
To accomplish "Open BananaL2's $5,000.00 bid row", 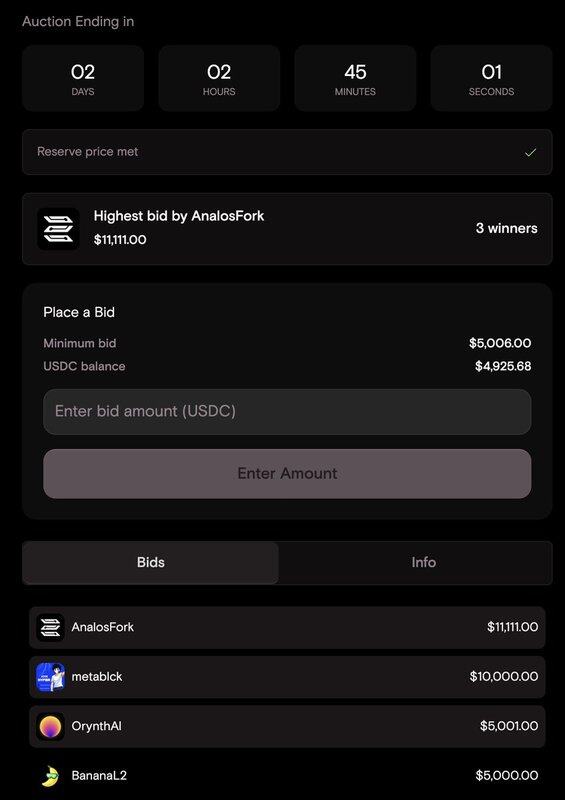I will click(287, 776).
